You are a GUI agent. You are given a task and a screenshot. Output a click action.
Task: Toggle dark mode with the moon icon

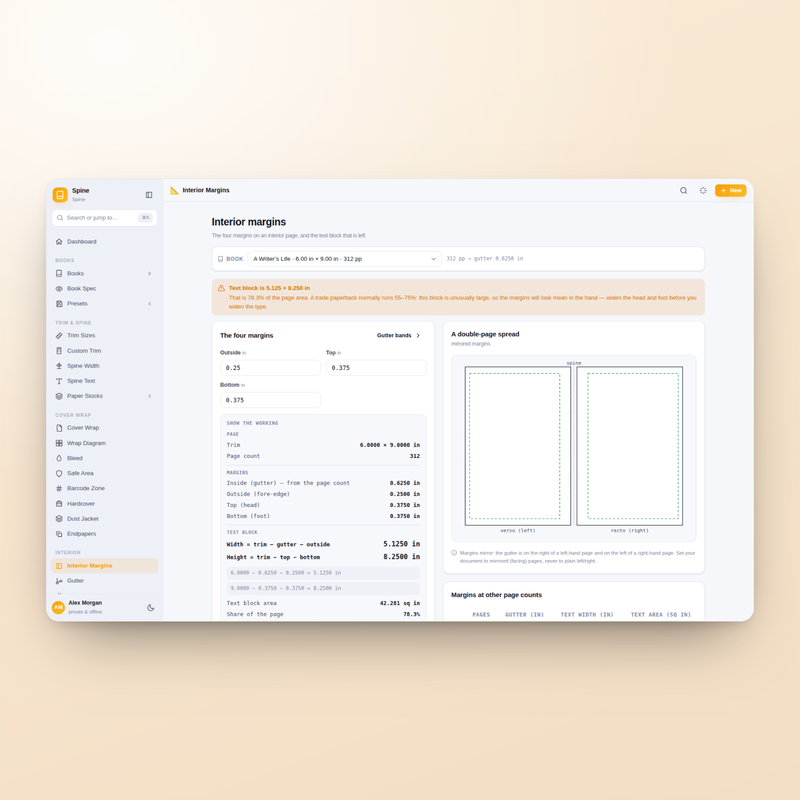(151, 608)
